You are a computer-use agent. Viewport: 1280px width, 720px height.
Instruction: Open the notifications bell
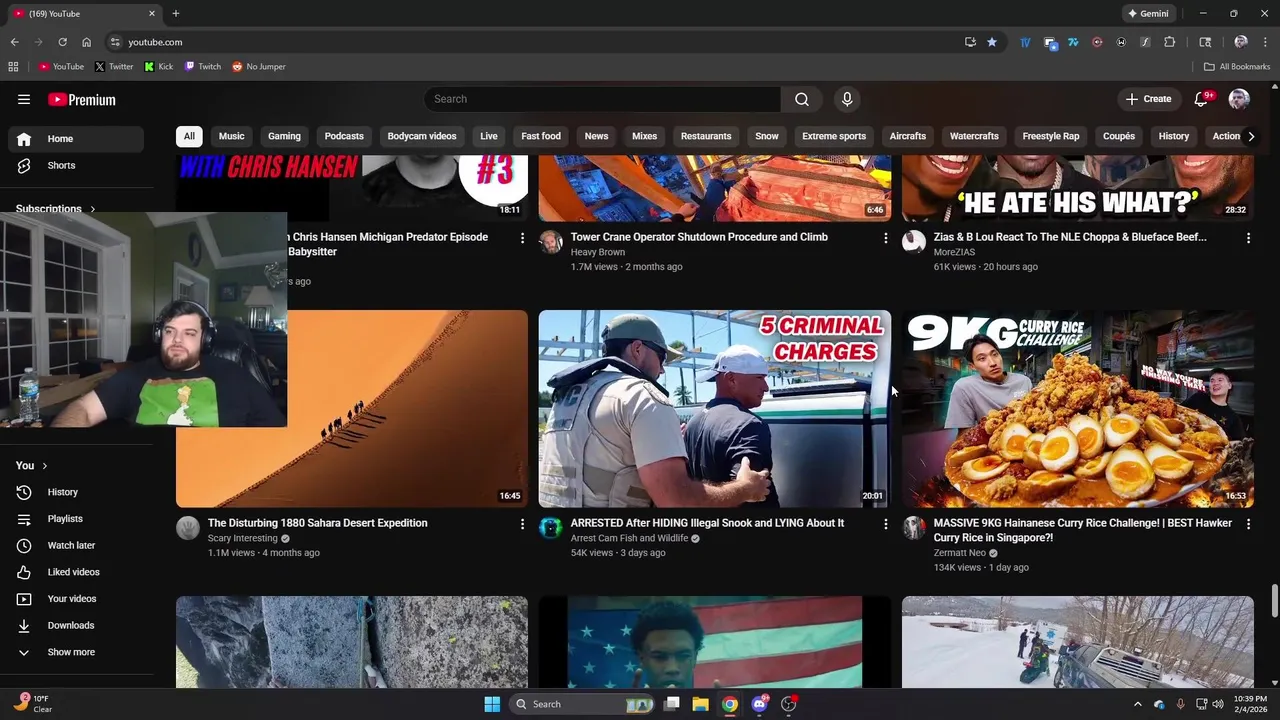pyautogui.click(x=1202, y=99)
